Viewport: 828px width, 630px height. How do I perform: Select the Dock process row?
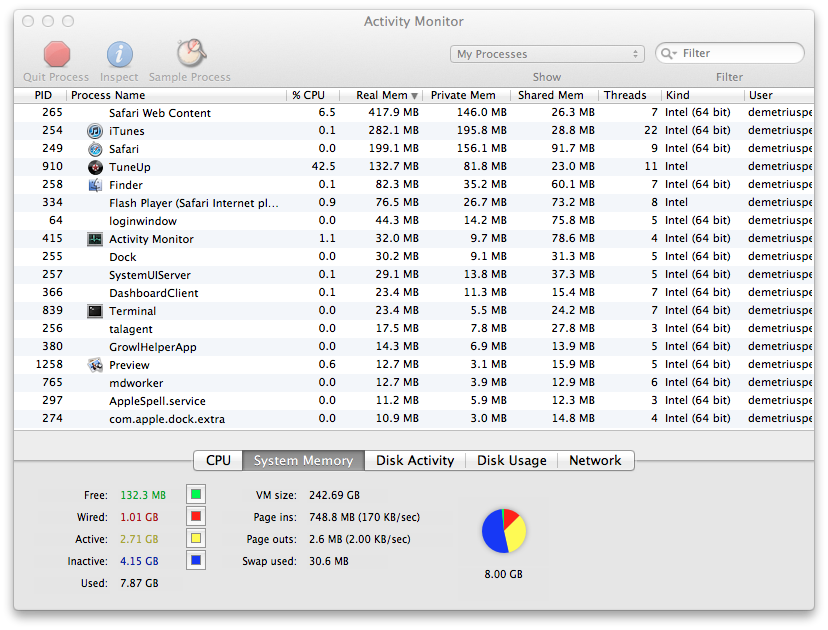[x=414, y=257]
